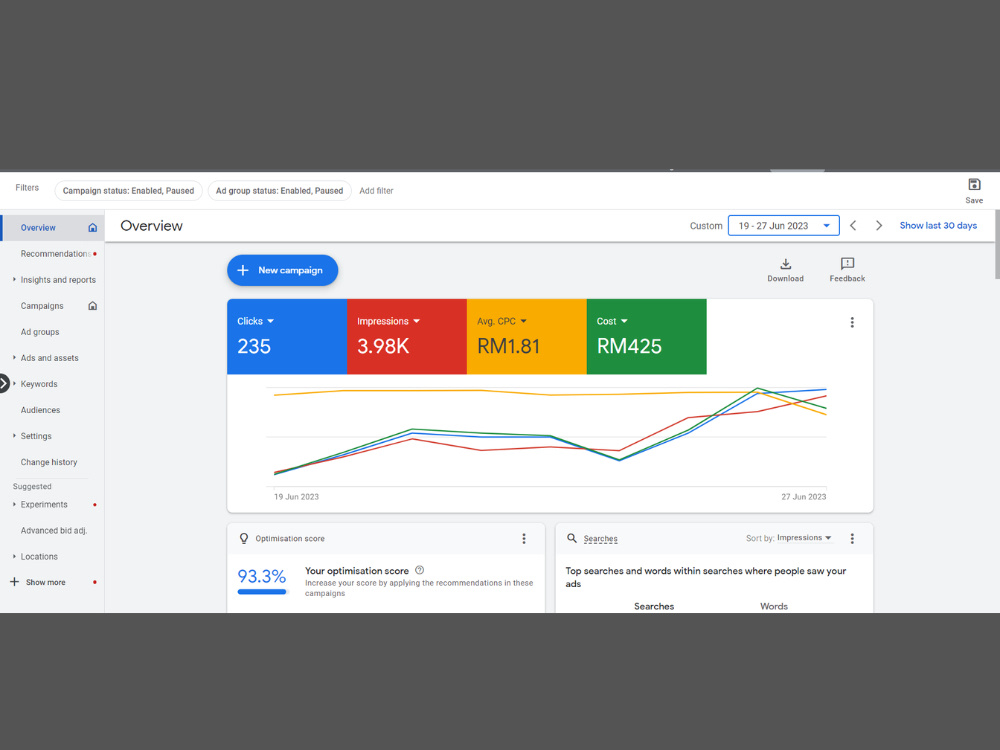Screen dimensions: 1000x750
Task: Open Optimisation score card three-dot menu
Action: pos(524,539)
